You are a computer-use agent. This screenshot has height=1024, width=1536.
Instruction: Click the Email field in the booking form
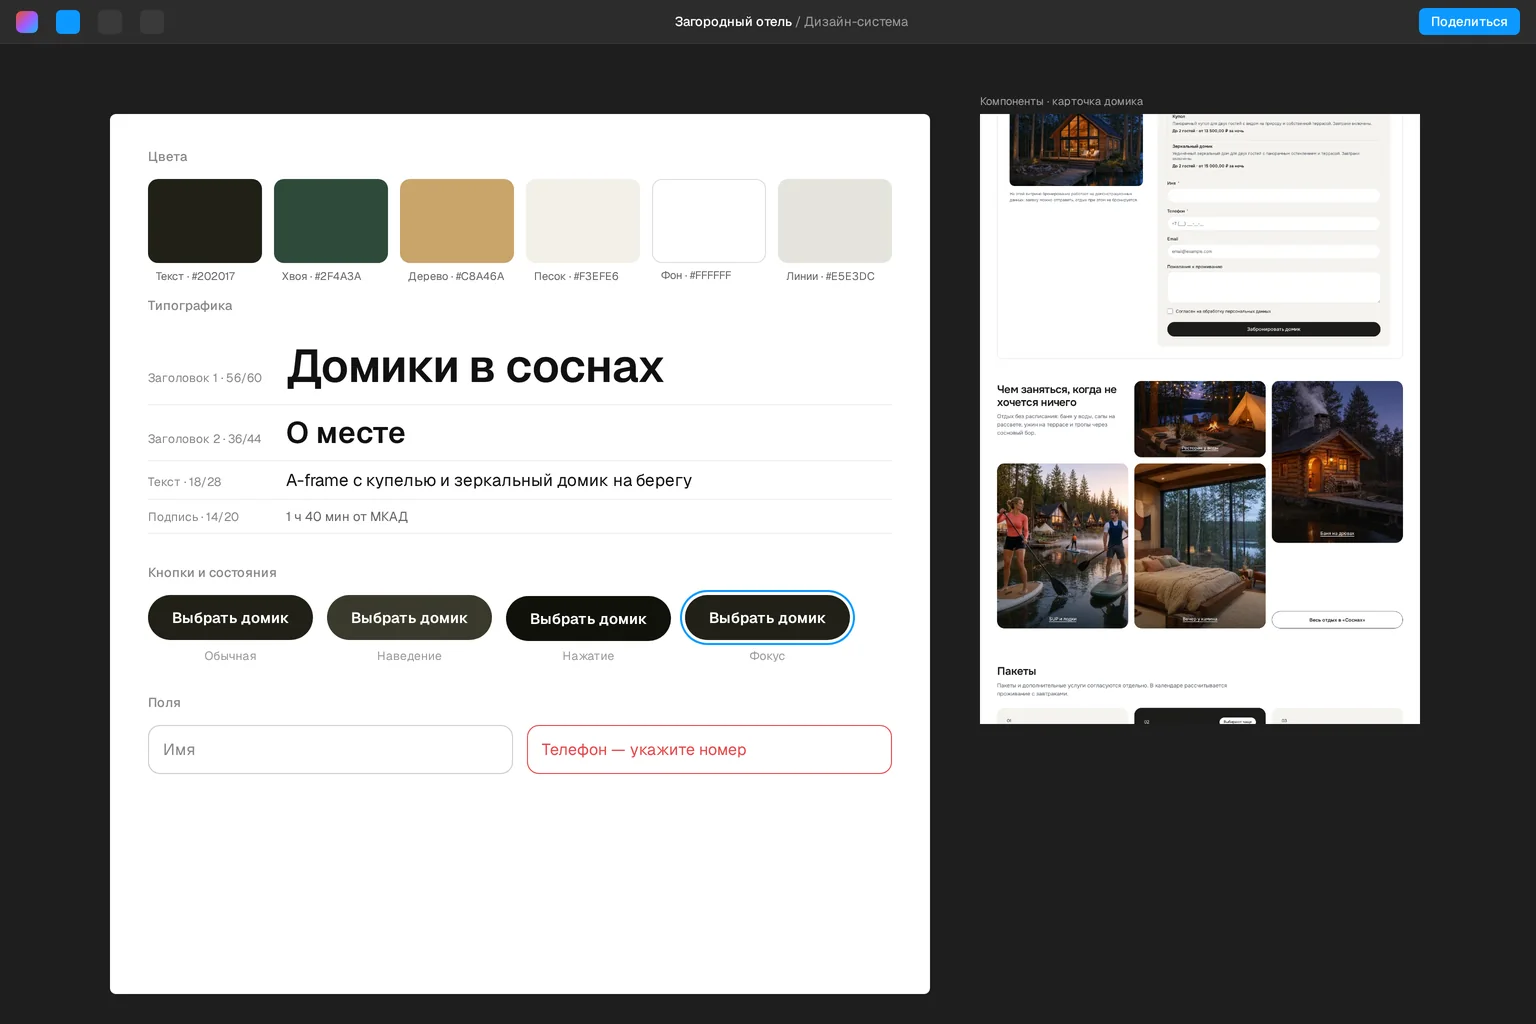click(x=1274, y=251)
